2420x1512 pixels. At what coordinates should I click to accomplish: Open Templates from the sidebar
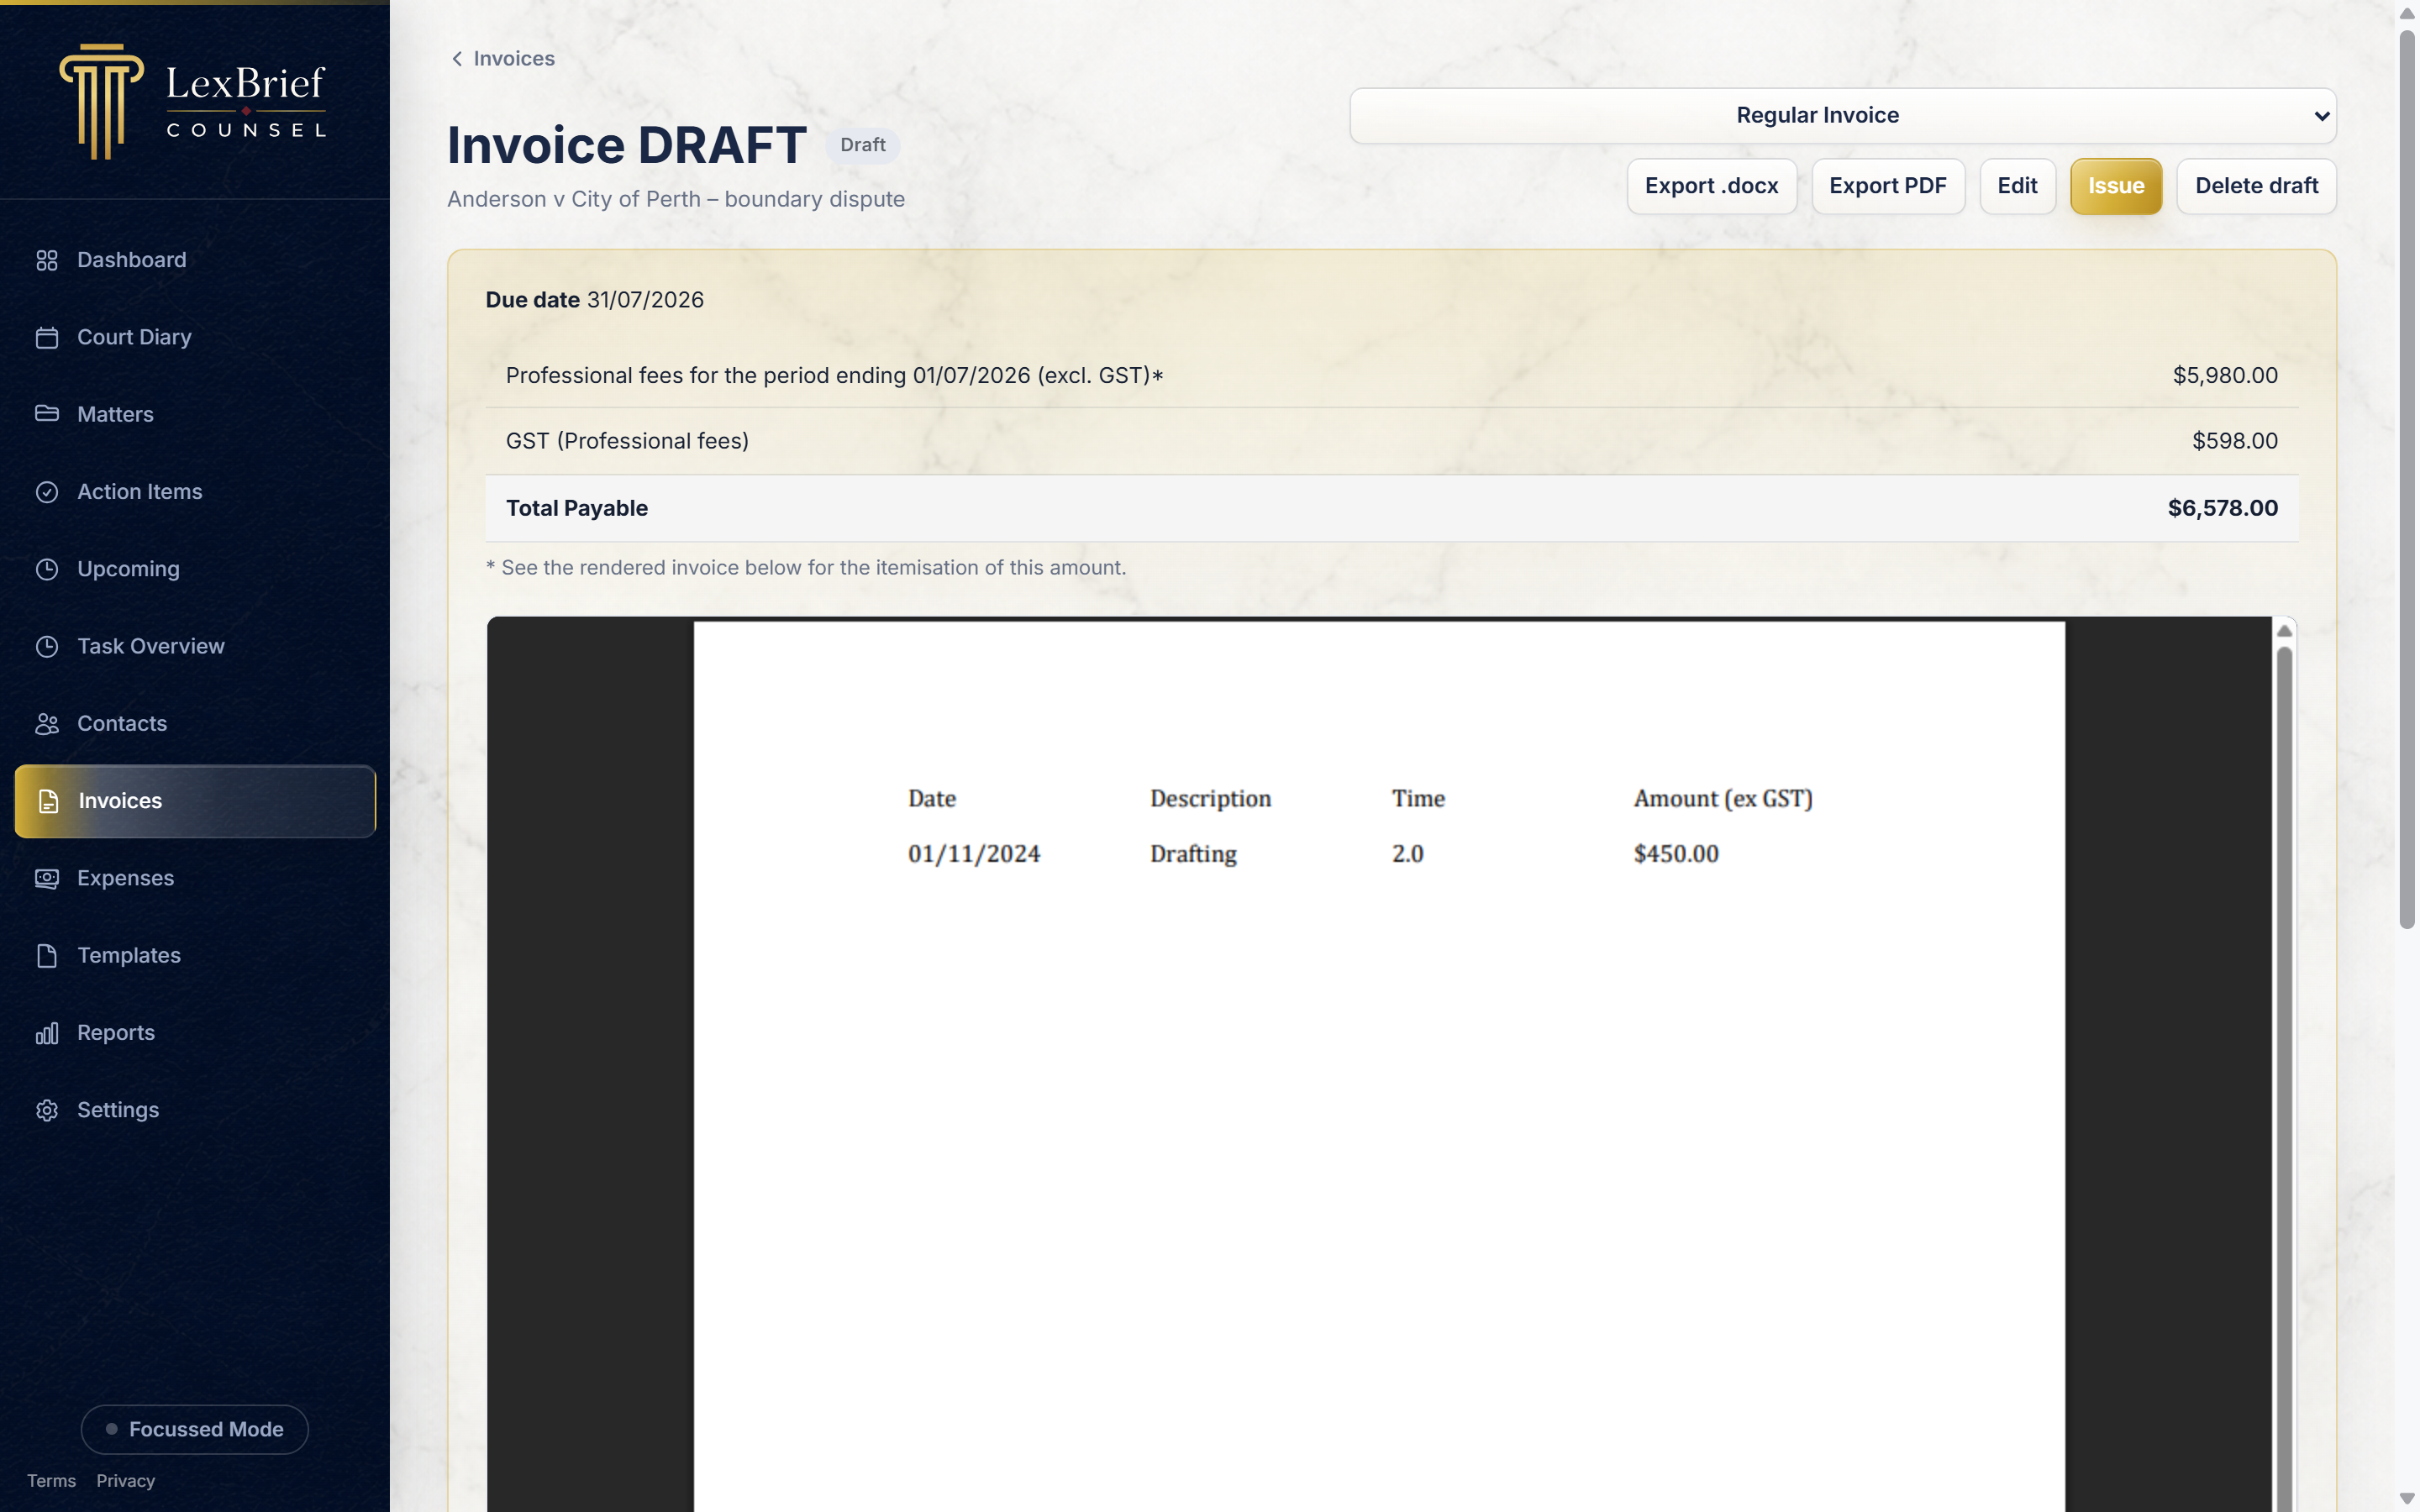pyautogui.click(x=195, y=956)
